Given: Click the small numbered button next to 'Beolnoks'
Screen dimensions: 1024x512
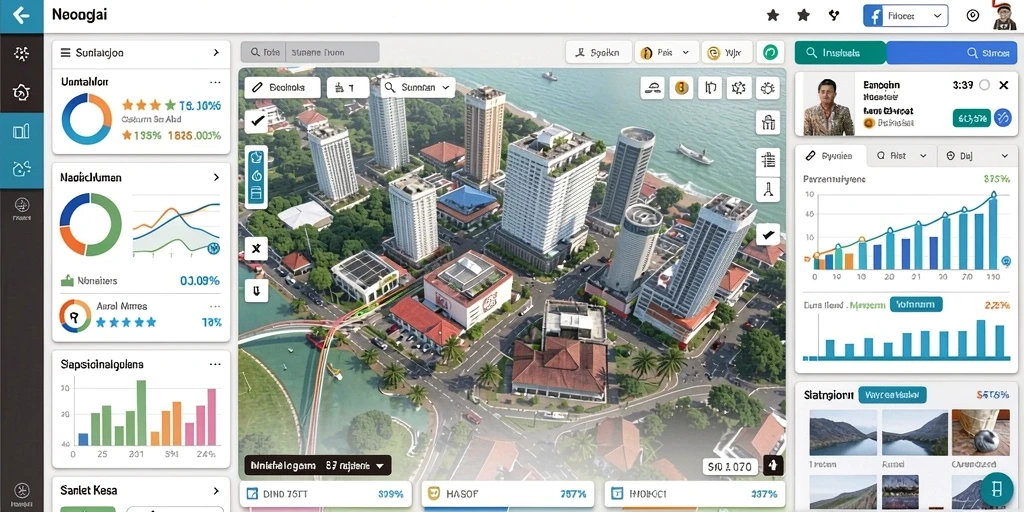Looking at the screenshot, I should point(347,87).
